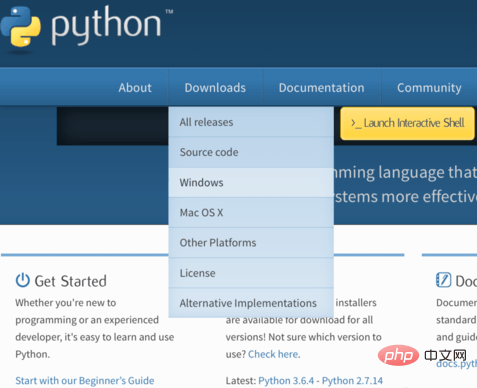Screen dimensions: 477x388
Task: Launch the Interactive Shell
Action: pyautogui.click(x=407, y=123)
